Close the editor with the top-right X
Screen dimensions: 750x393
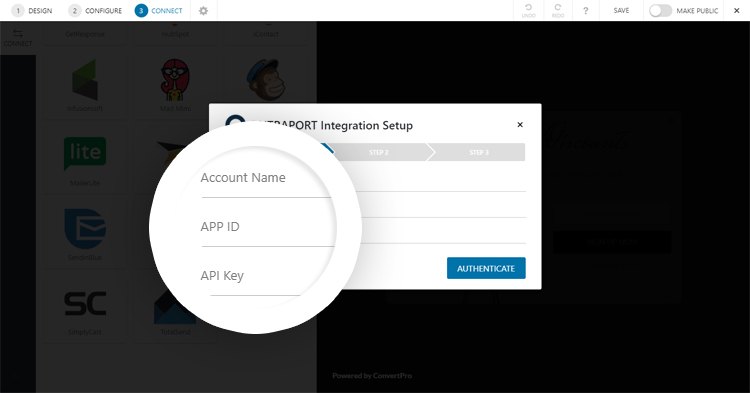pos(737,11)
